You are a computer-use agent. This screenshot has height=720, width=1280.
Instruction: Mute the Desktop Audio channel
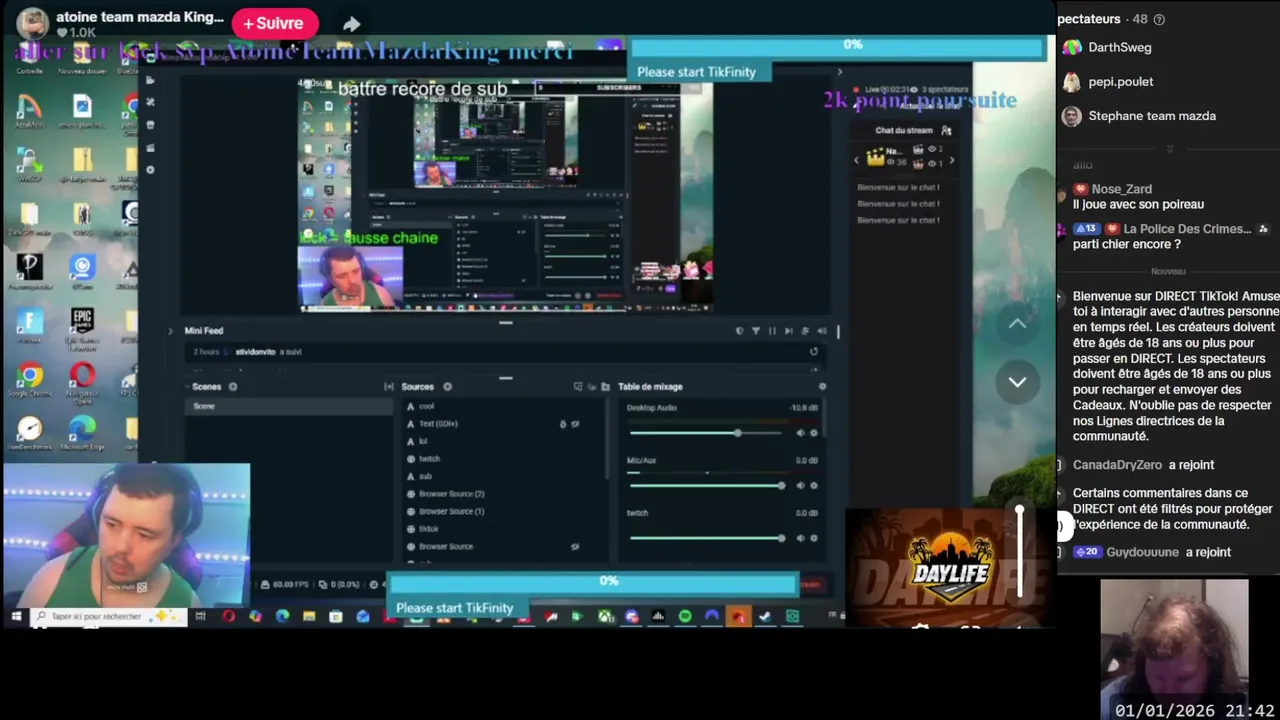[800, 433]
